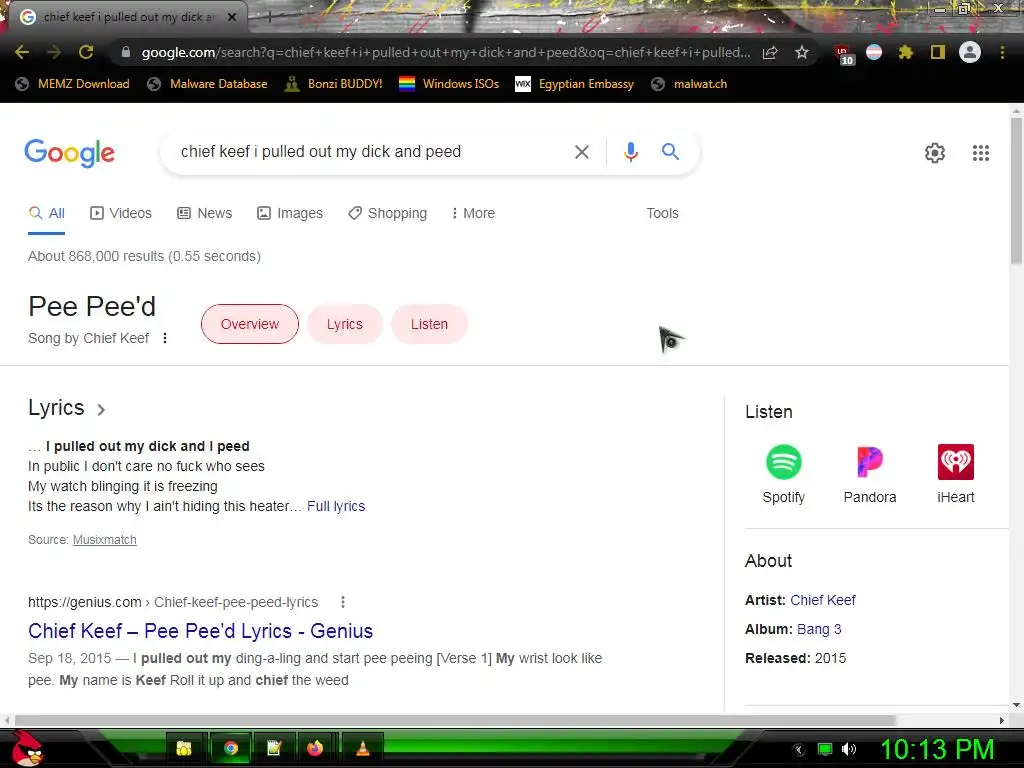The image size is (1024, 768).
Task: Switch to Shopping results tab
Action: tap(388, 214)
